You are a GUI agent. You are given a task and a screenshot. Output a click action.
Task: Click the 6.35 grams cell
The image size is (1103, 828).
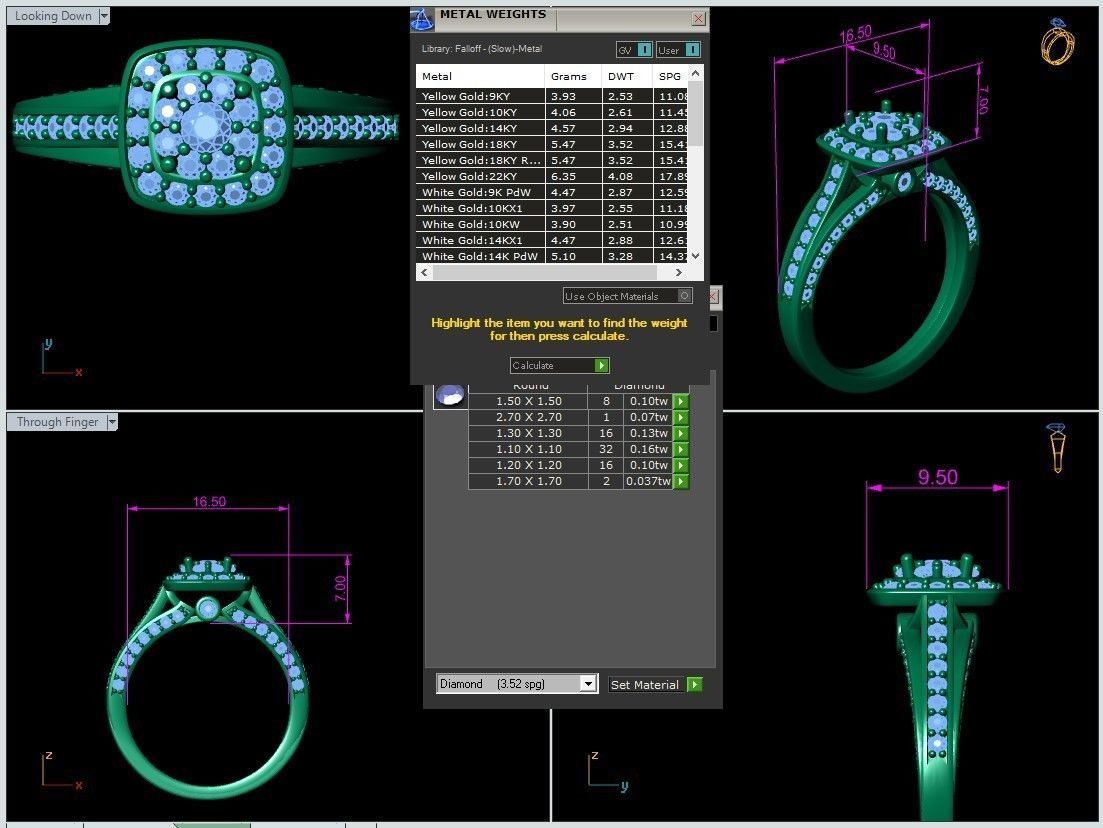(x=573, y=177)
